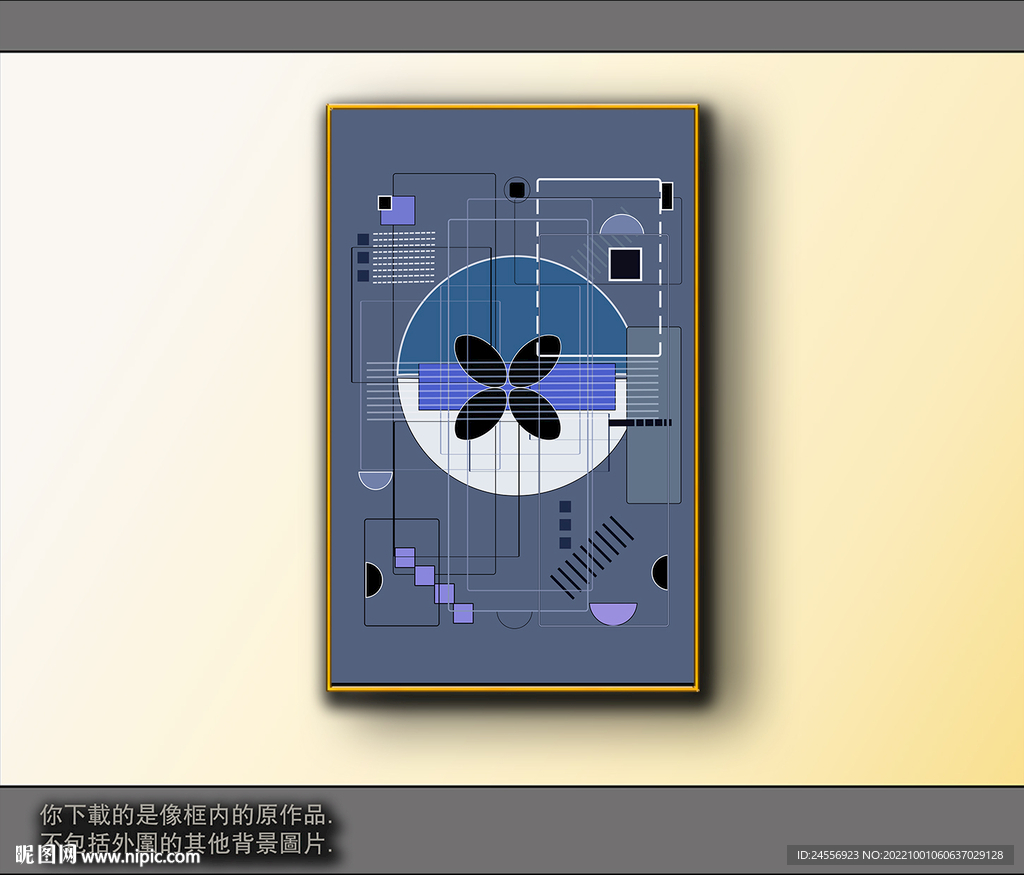This screenshot has height=875, width=1024.
Task: Click the diagonal black stripes pattern
Action: tap(592, 557)
